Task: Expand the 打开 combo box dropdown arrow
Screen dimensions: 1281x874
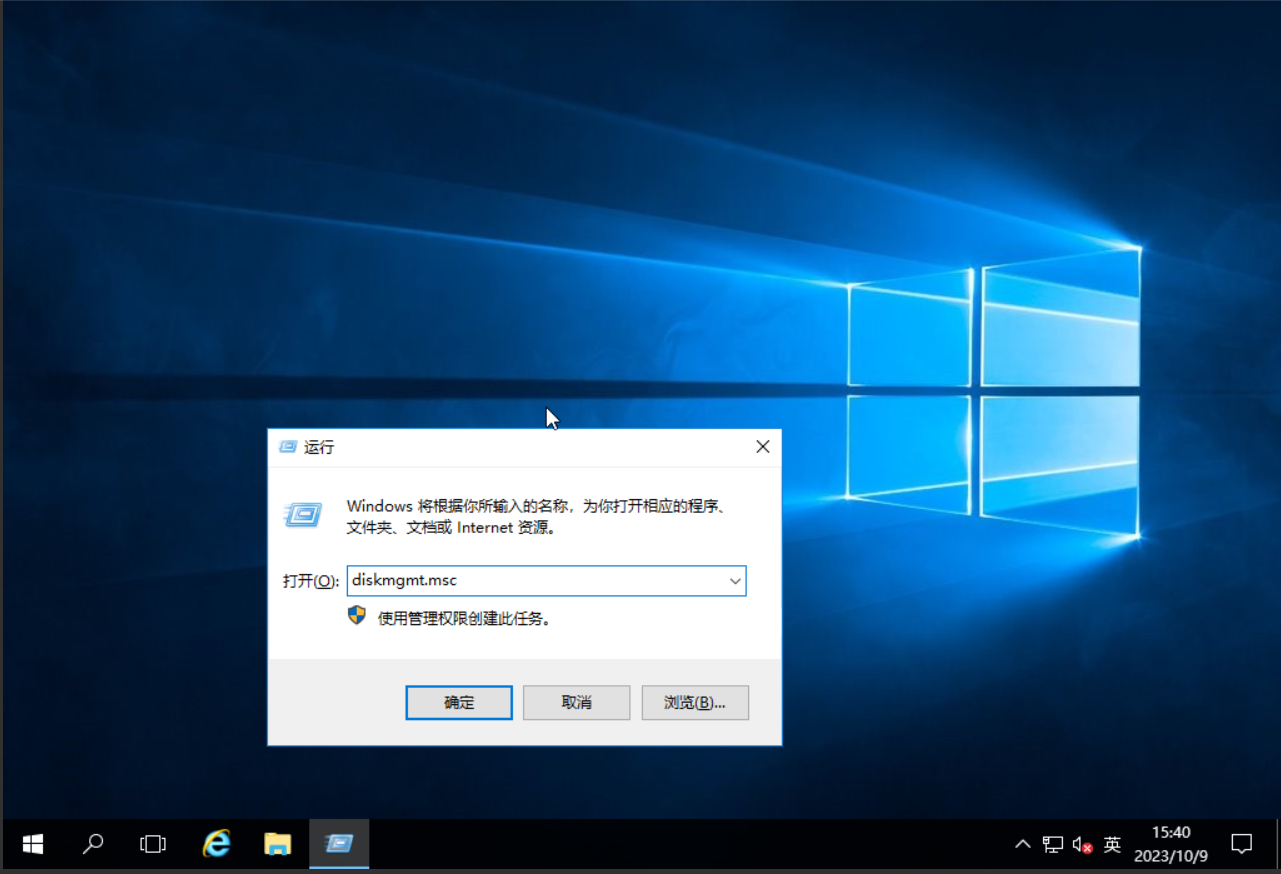Action: [735, 581]
